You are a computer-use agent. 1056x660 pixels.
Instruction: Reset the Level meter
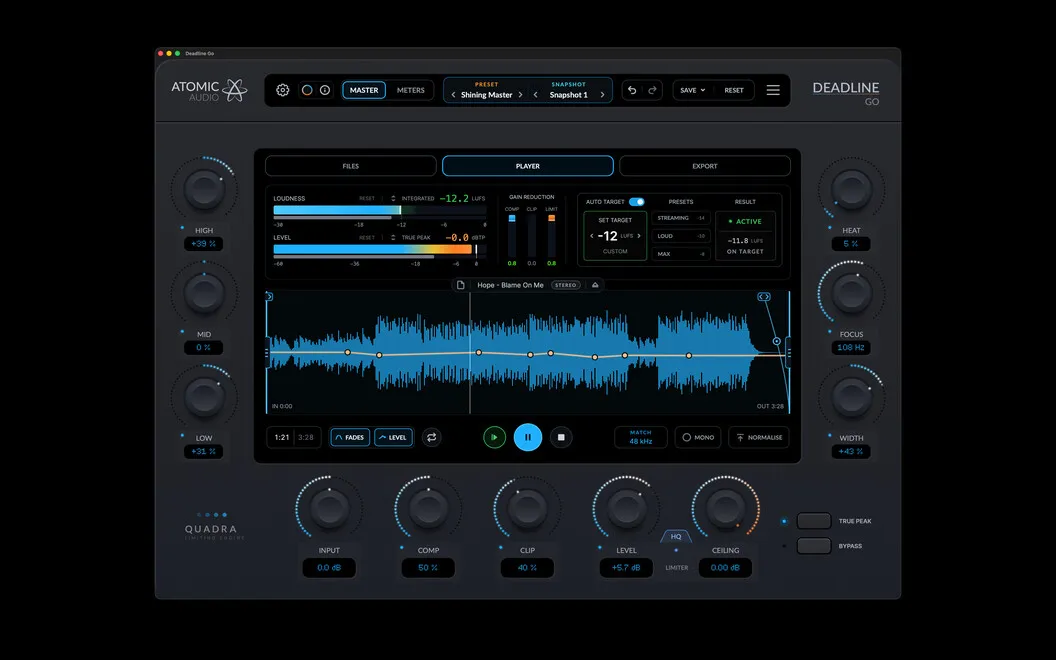pyautogui.click(x=367, y=238)
